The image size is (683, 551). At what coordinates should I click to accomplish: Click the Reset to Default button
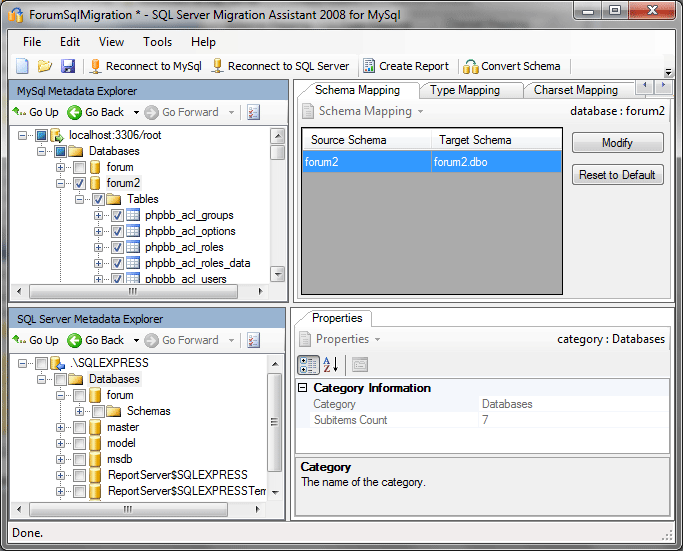[x=617, y=175]
